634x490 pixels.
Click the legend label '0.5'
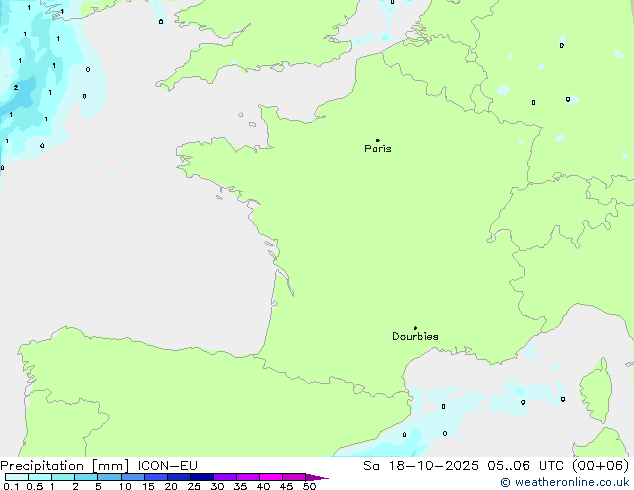point(35,486)
